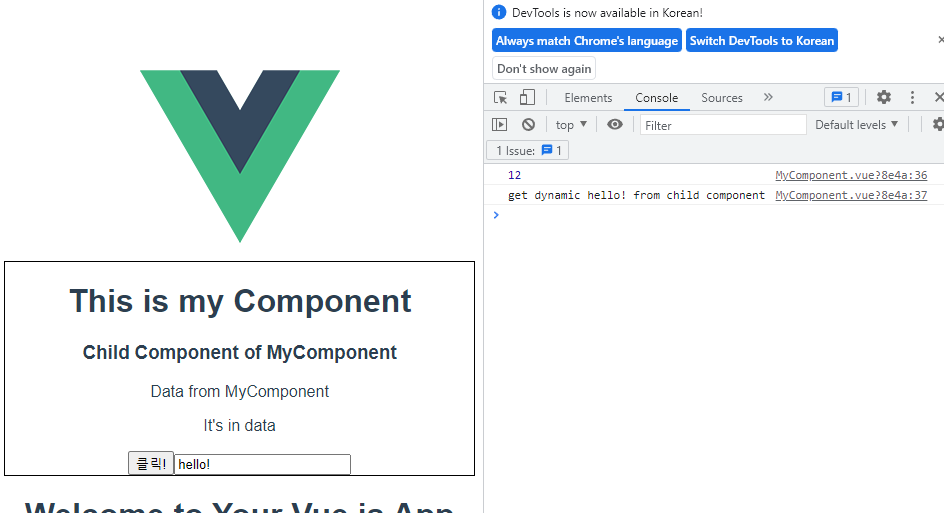Click the 'Data from MyComponent' text
944x513 pixels.
point(240,391)
